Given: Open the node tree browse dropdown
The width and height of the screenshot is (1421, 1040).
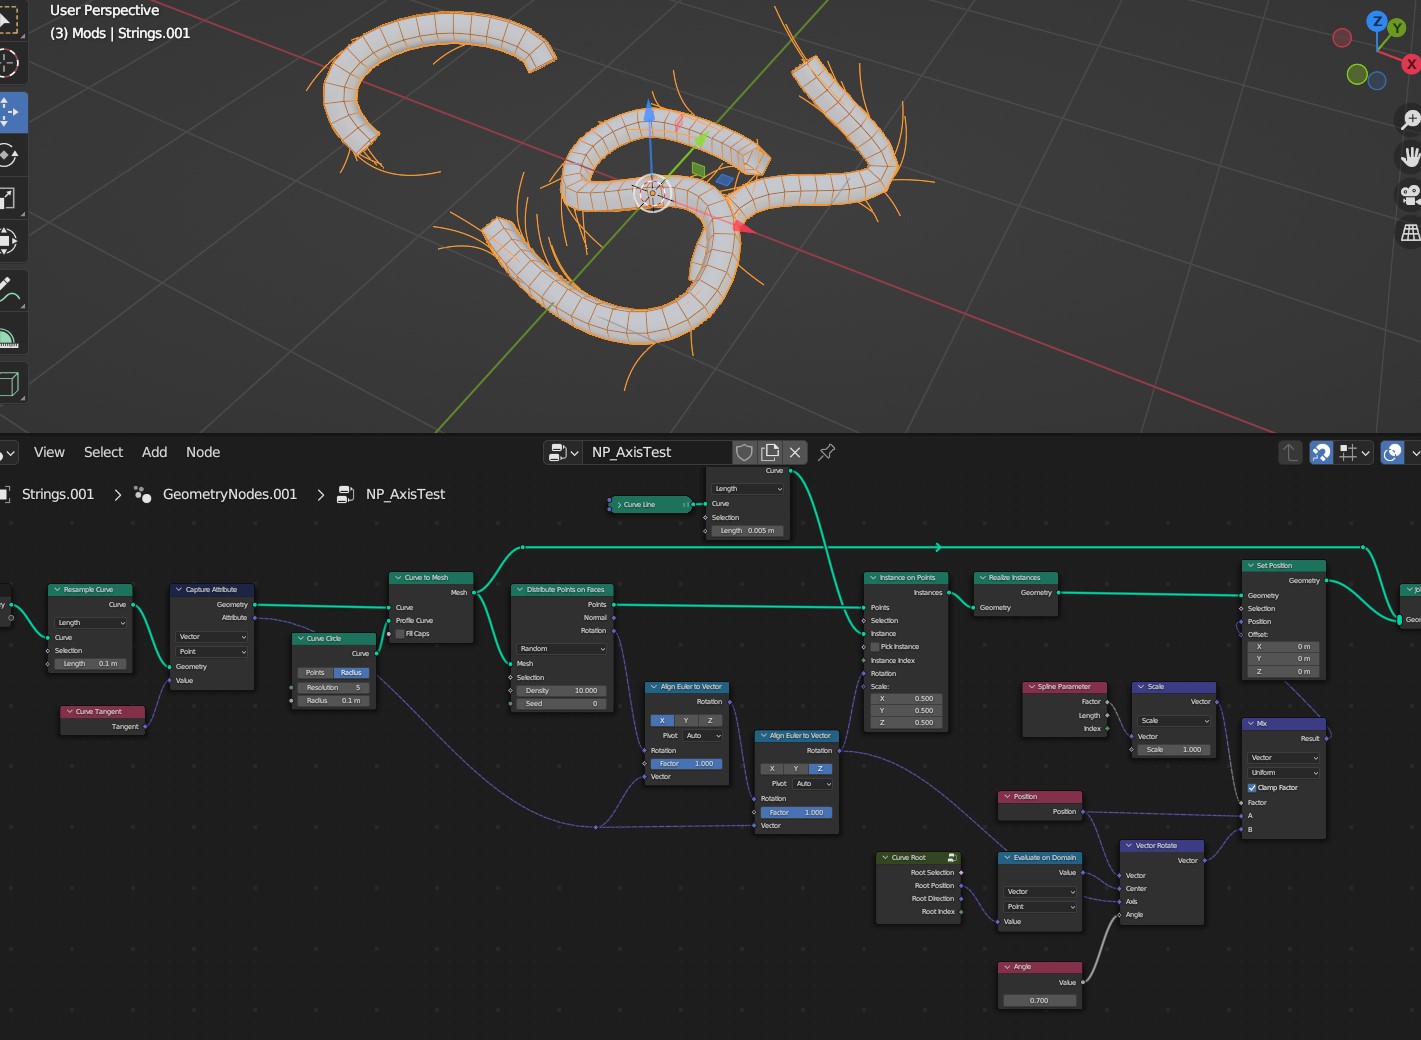Looking at the screenshot, I should tap(564, 452).
